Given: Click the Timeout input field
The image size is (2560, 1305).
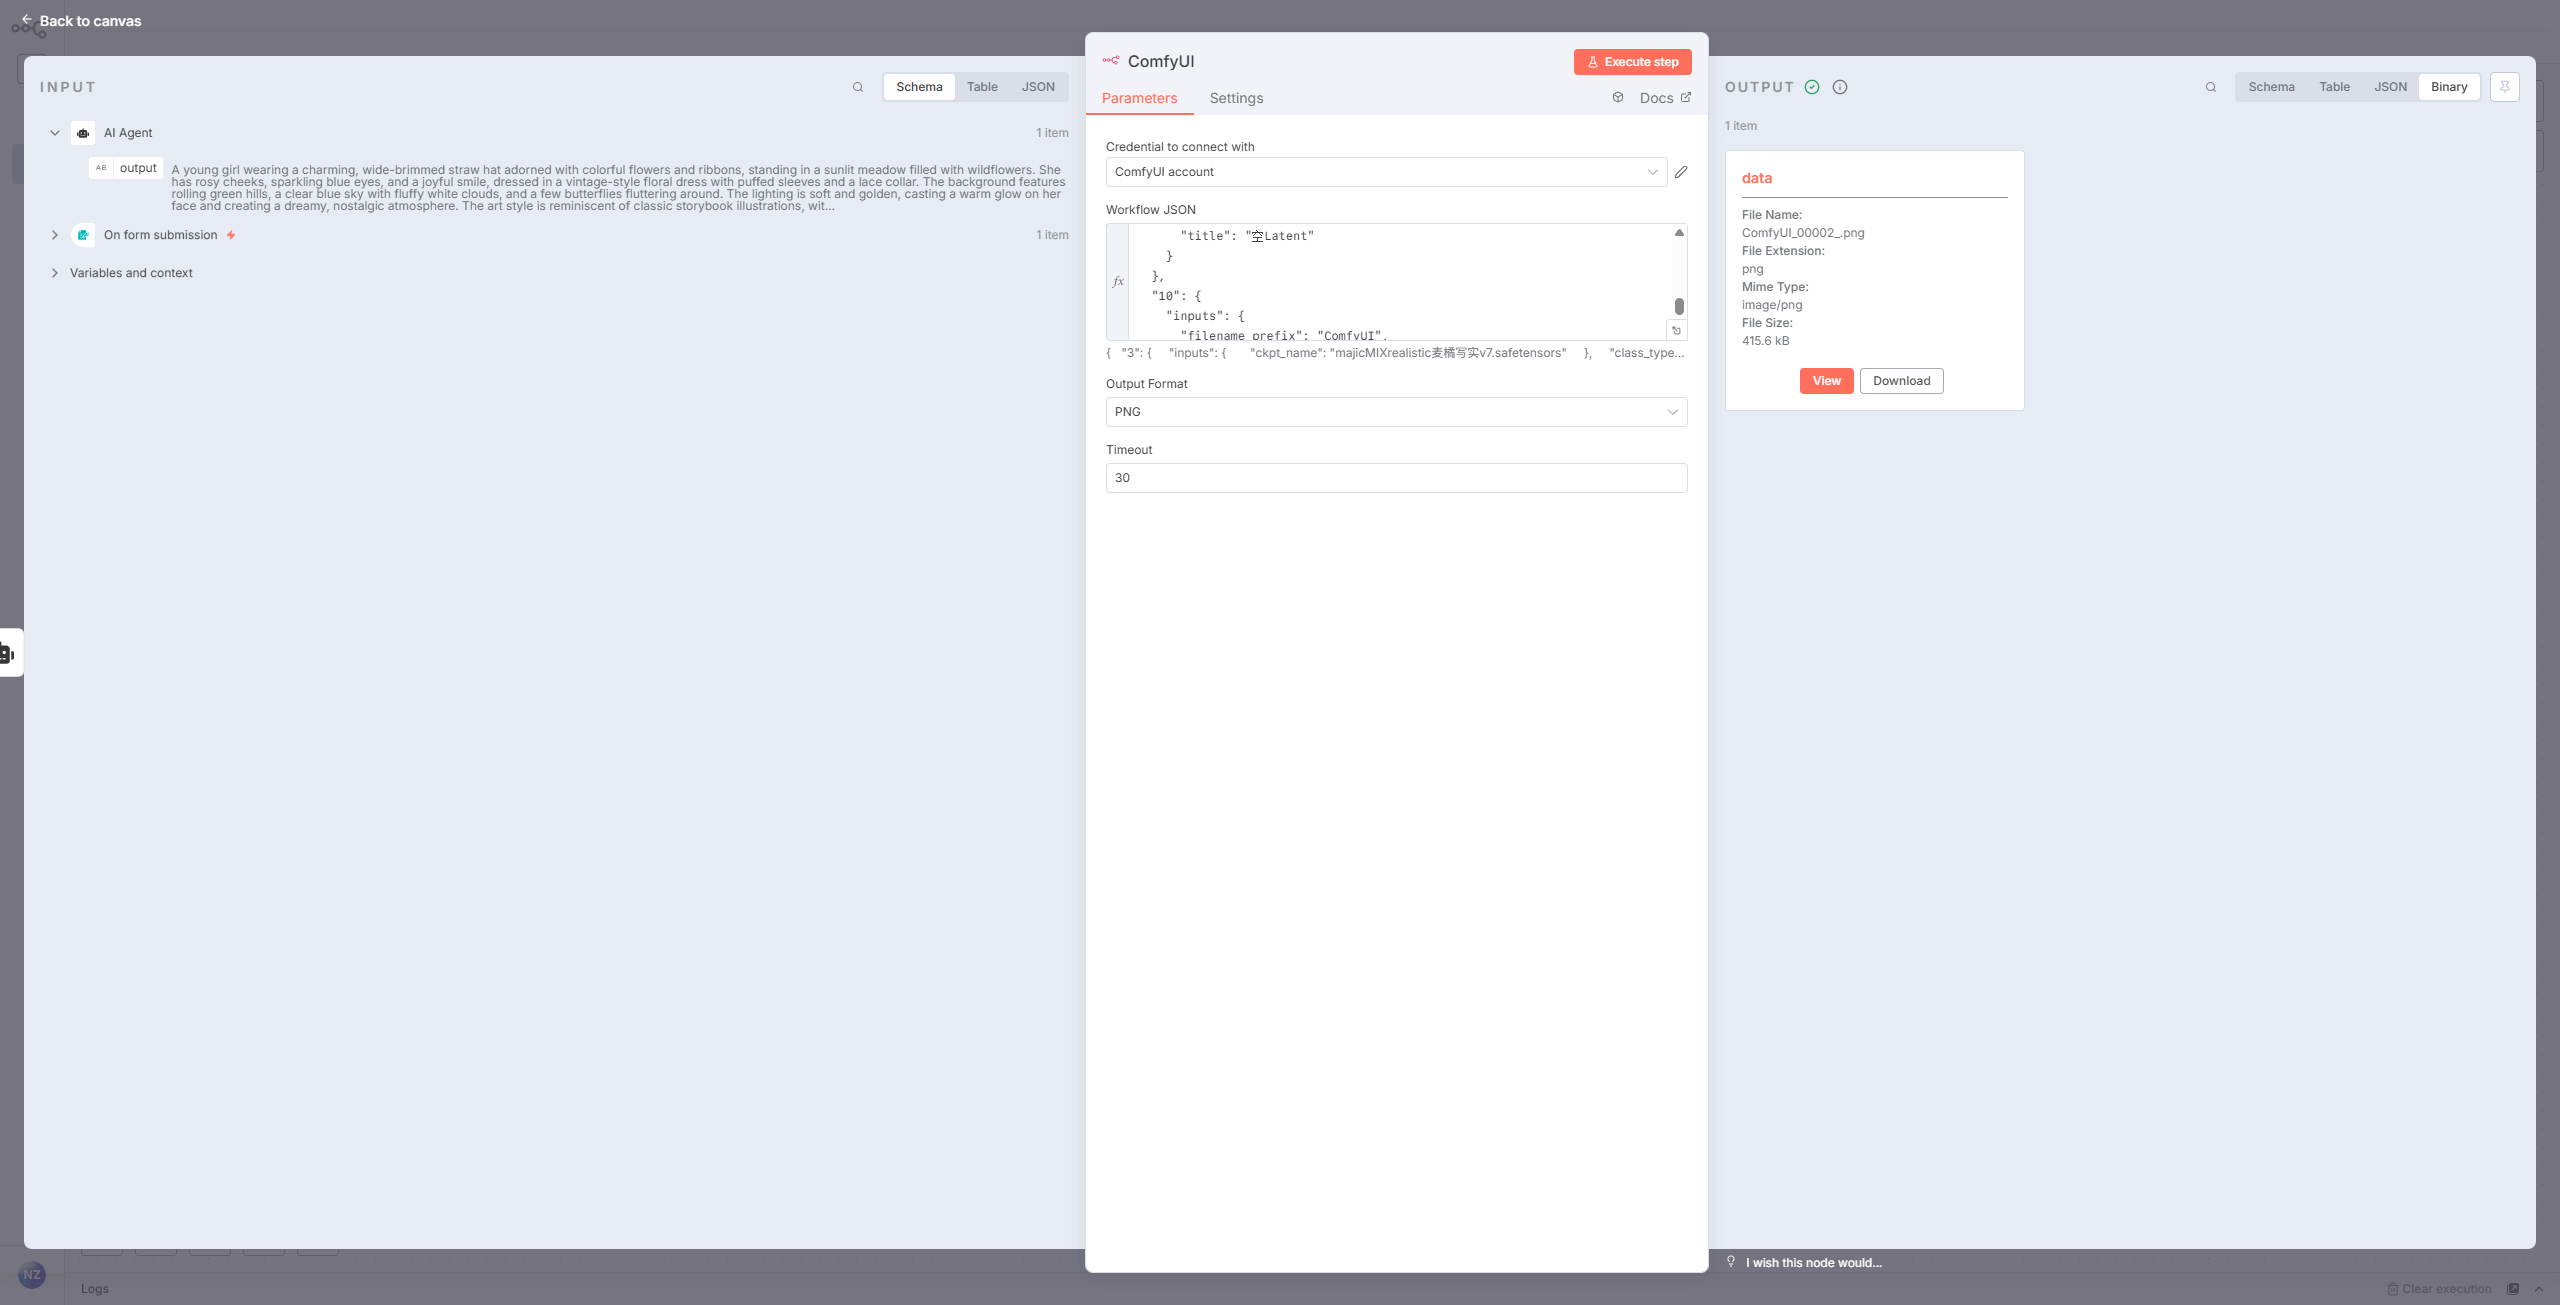Looking at the screenshot, I should coord(1396,478).
